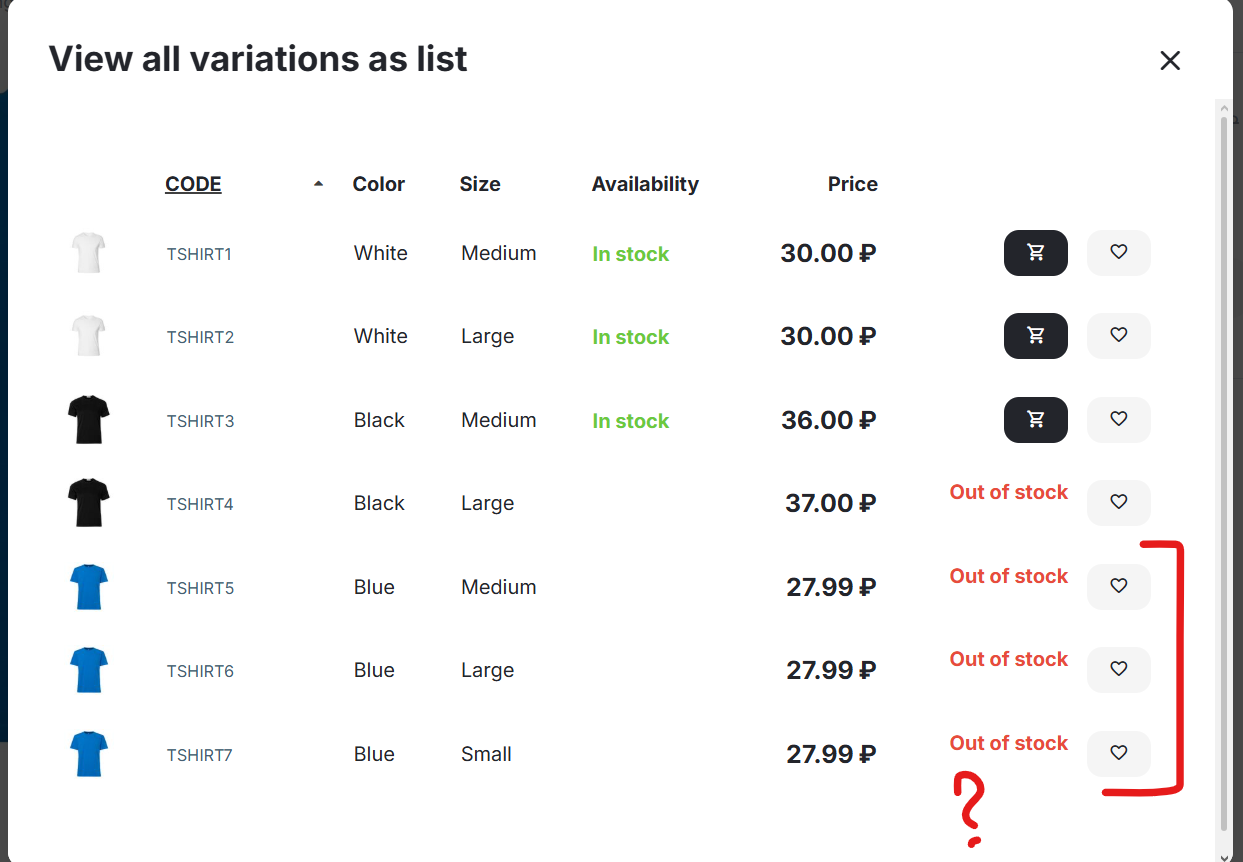
Task: Add TSHIRT1 white medium to cart
Action: coord(1035,253)
